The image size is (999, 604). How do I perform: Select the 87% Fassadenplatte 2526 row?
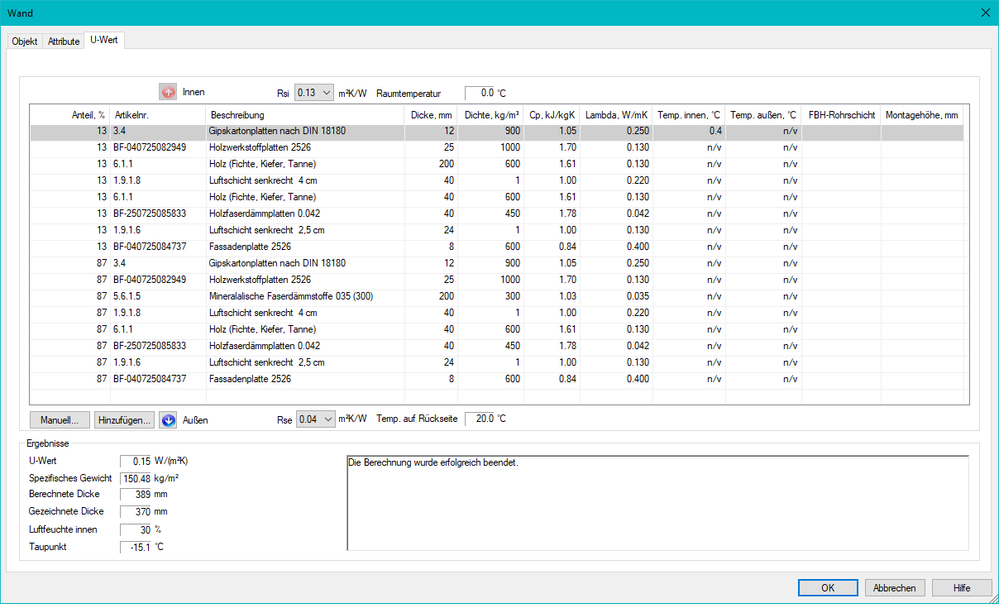tap(497, 379)
